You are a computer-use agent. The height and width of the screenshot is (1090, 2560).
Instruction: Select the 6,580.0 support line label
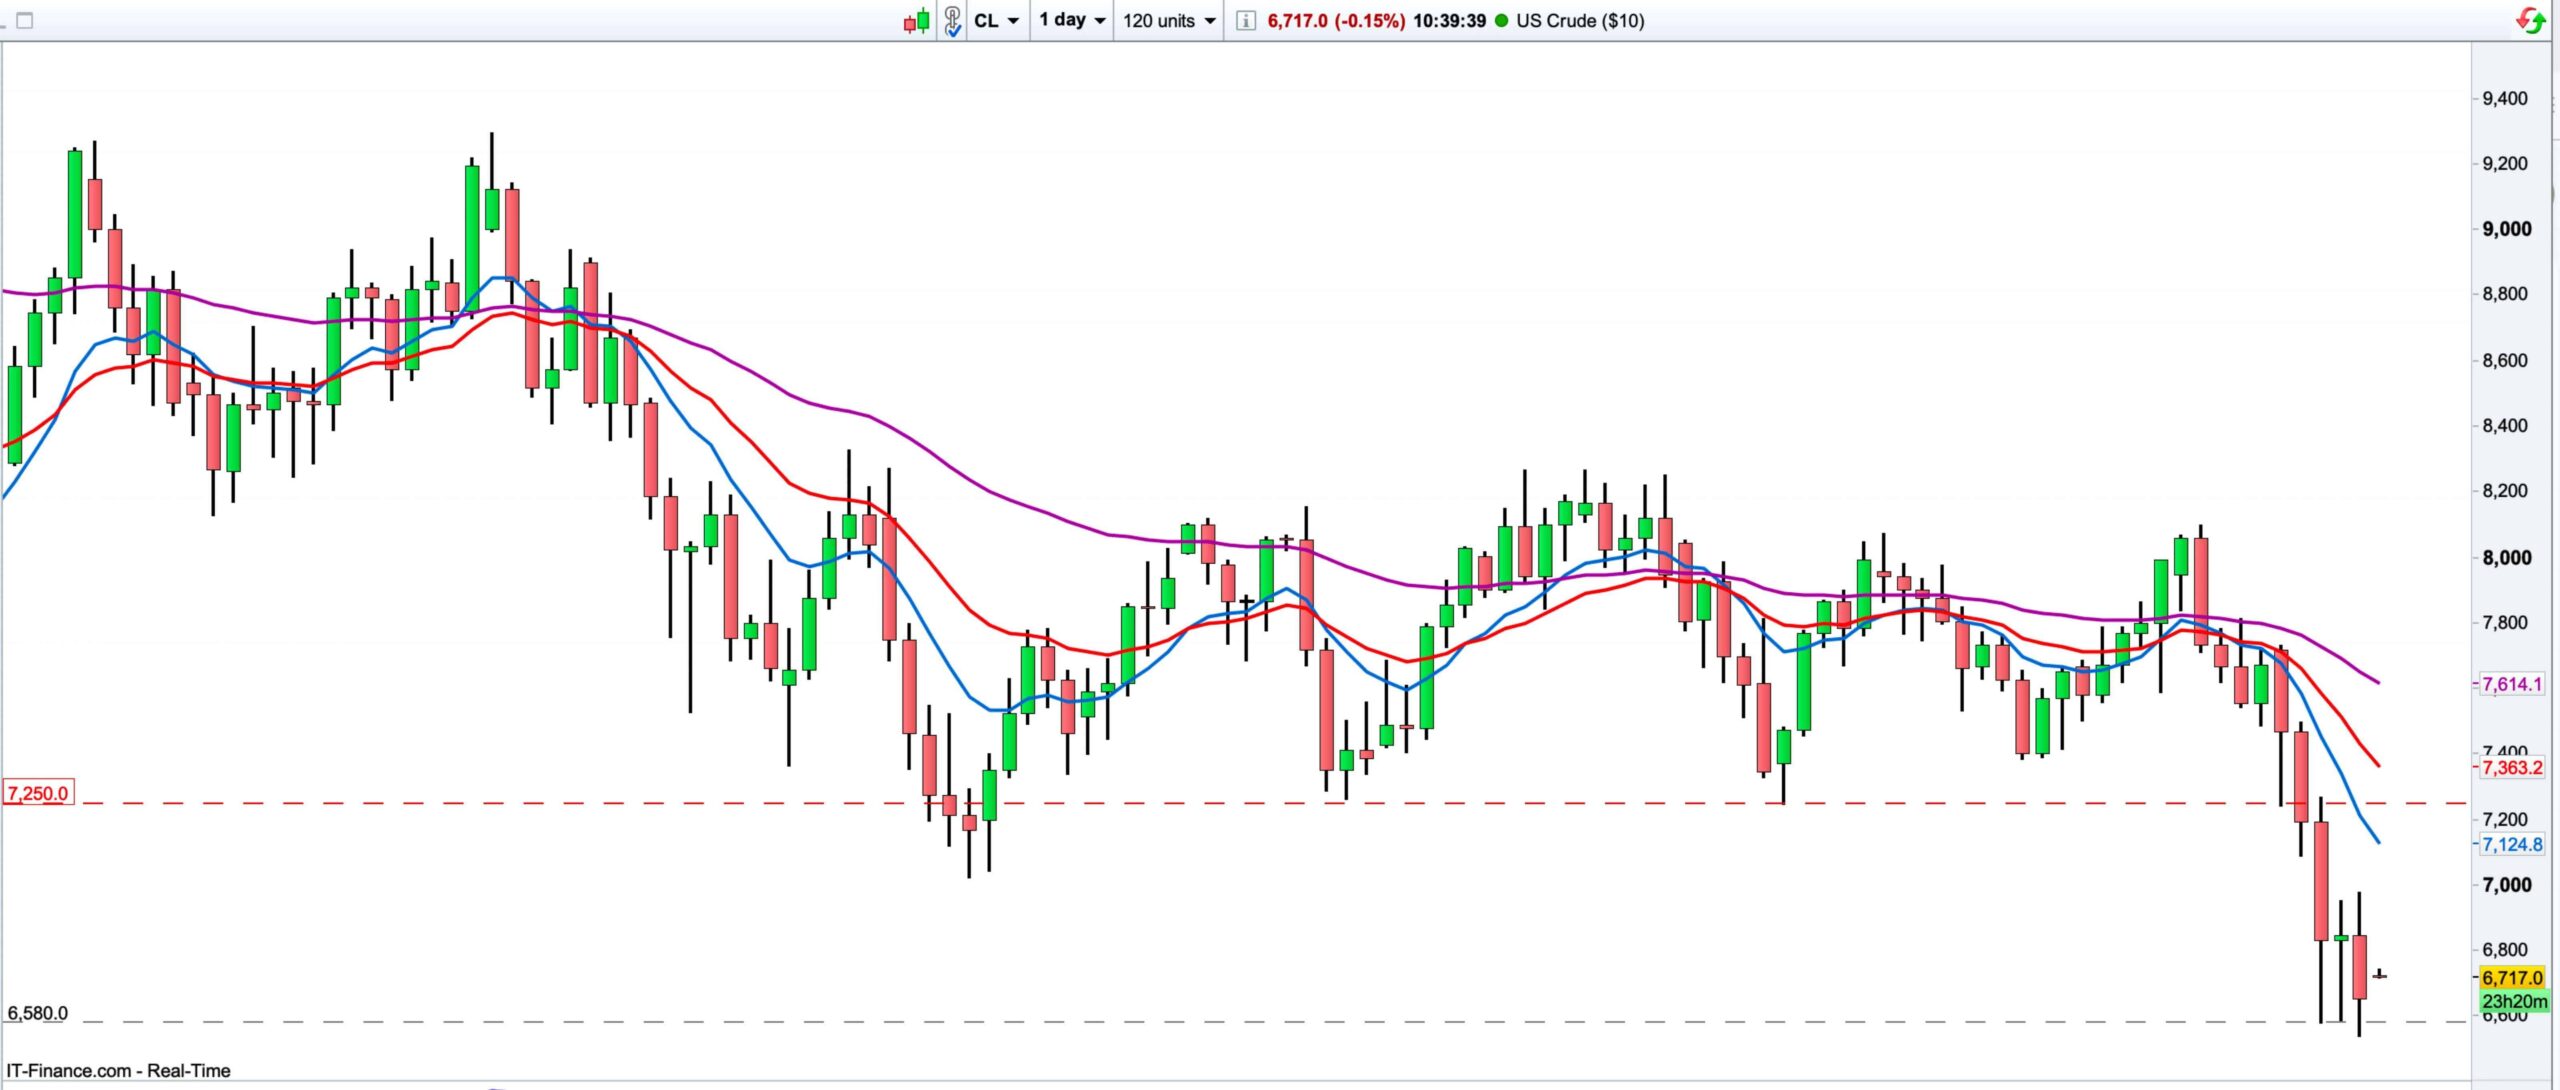[38, 1013]
